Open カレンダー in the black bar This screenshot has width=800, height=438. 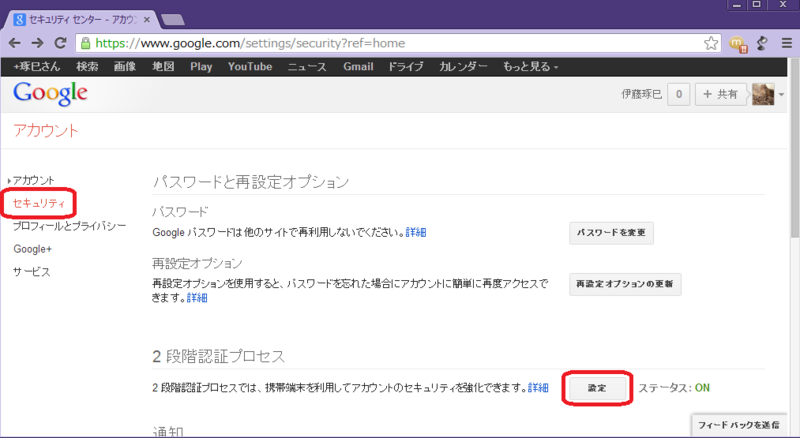pos(463,67)
